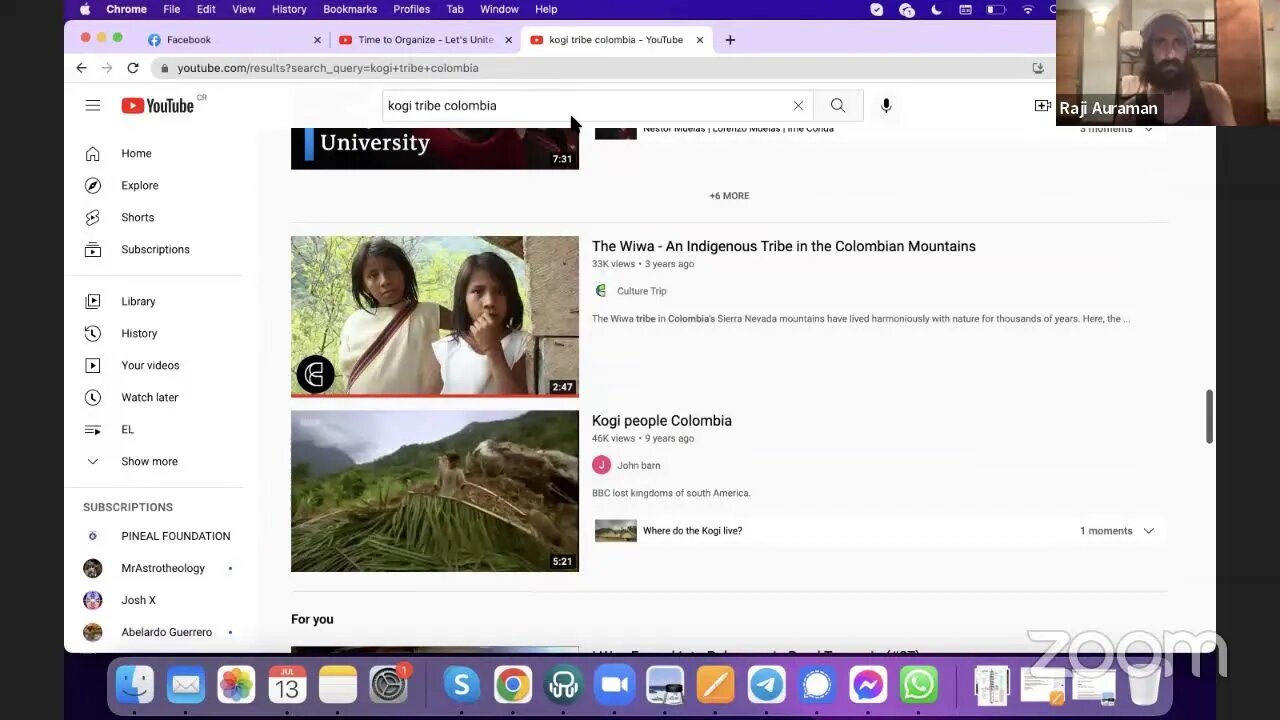The image size is (1280, 720).
Task: Visit the John barn channel
Action: (638, 465)
